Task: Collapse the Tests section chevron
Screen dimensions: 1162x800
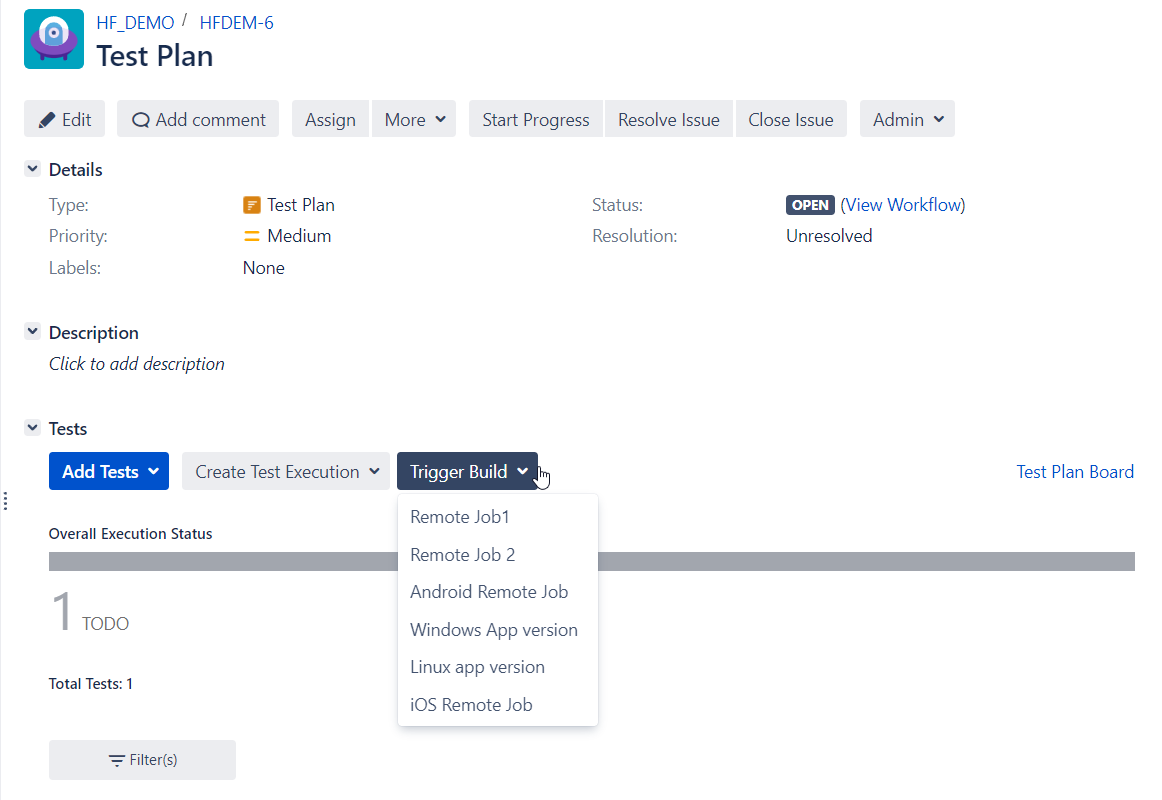Action: (x=33, y=427)
